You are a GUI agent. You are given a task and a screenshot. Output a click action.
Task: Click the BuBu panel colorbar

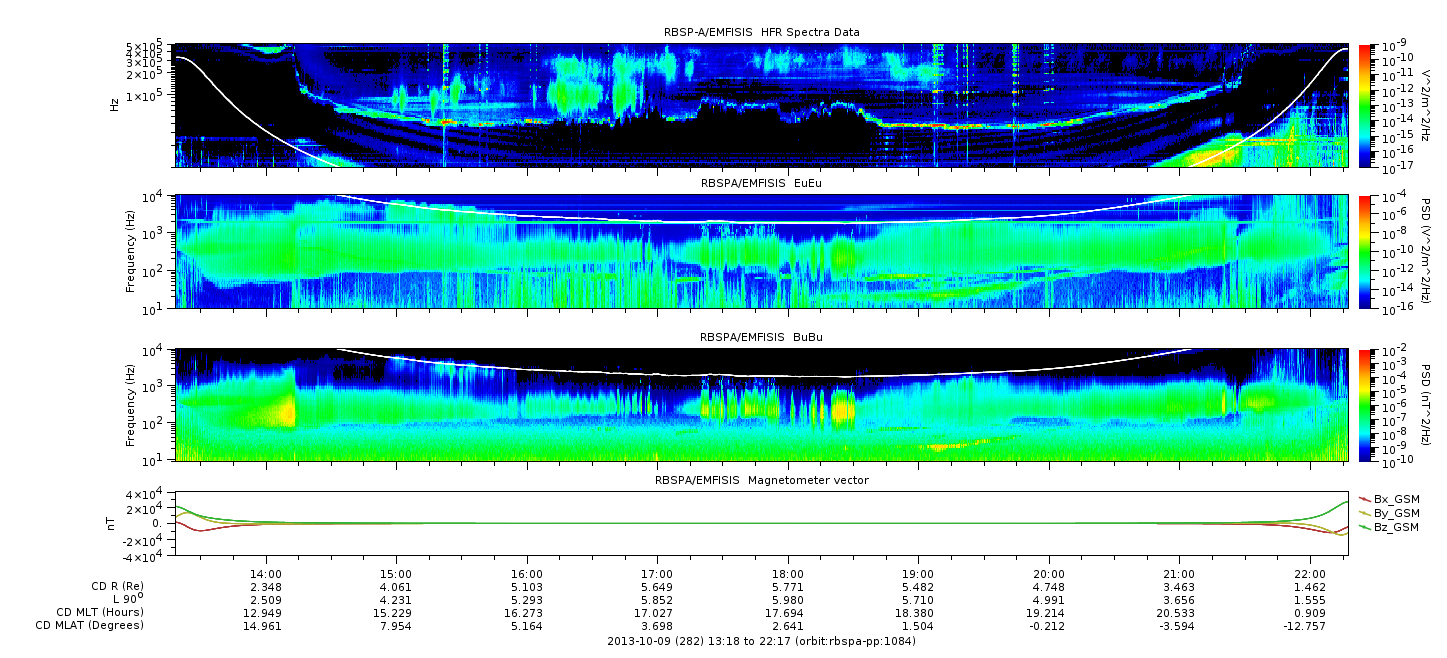(1364, 405)
